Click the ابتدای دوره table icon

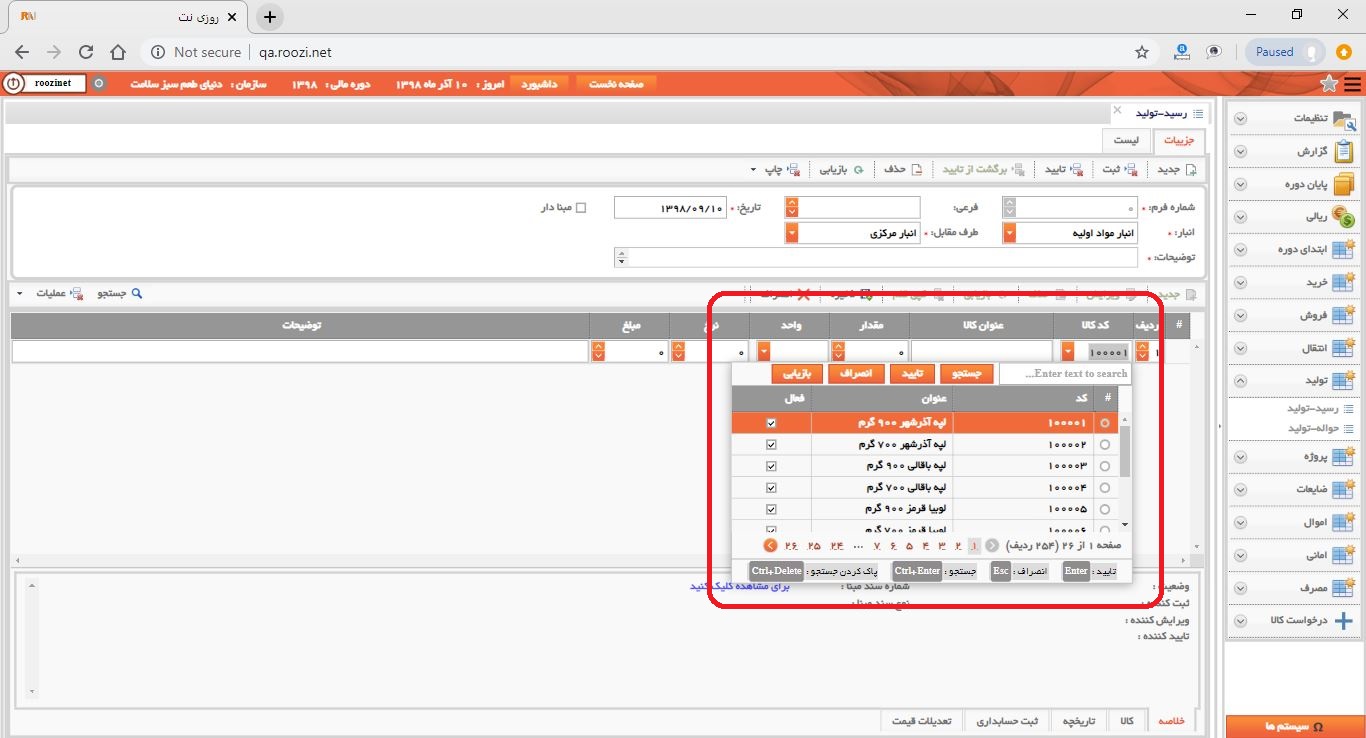coord(1344,249)
